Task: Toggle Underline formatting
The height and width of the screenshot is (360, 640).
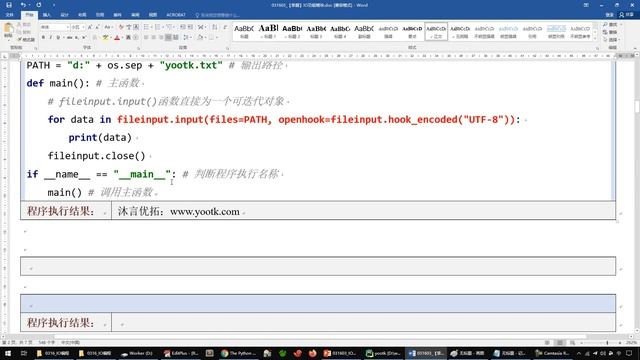Action: [58, 38]
